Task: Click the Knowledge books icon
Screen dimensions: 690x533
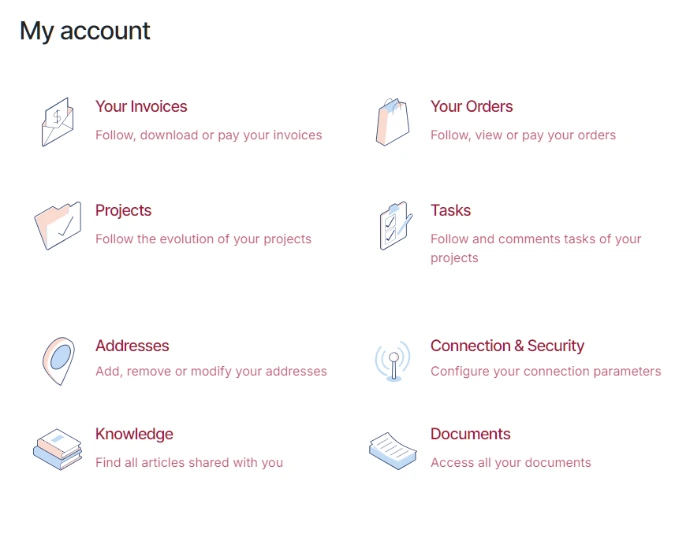Action: click(57, 449)
